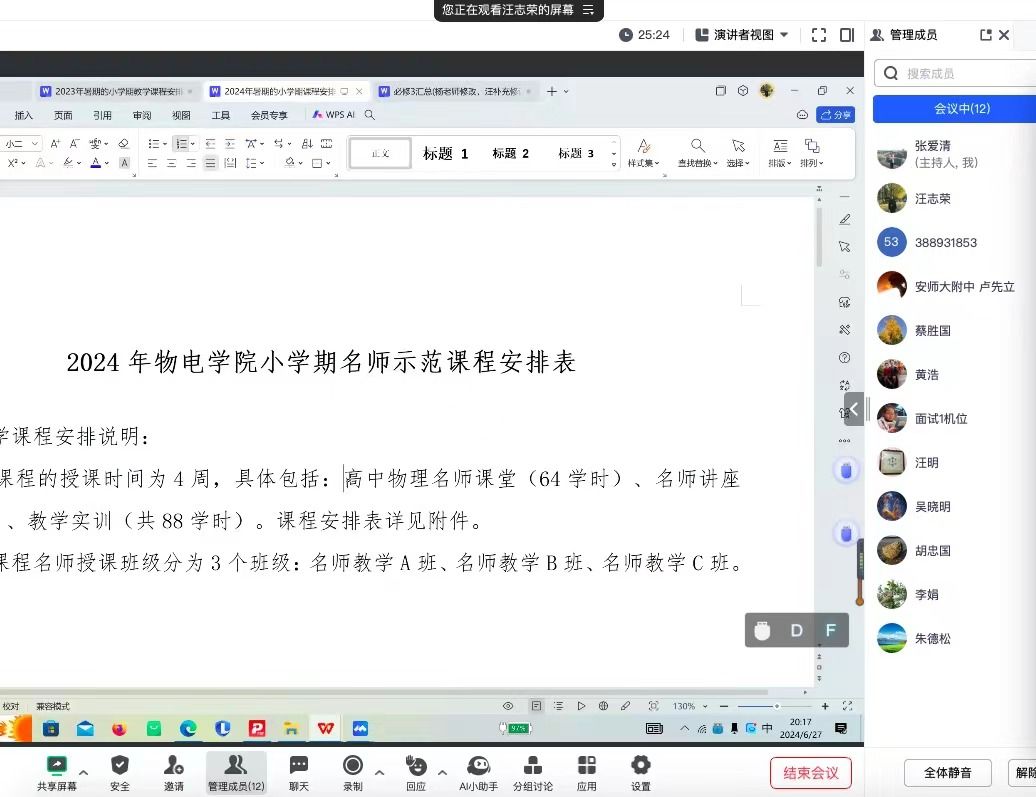Toggle the font color button
Image resolution: width=1036 pixels, height=797 pixels.
point(96,161)
